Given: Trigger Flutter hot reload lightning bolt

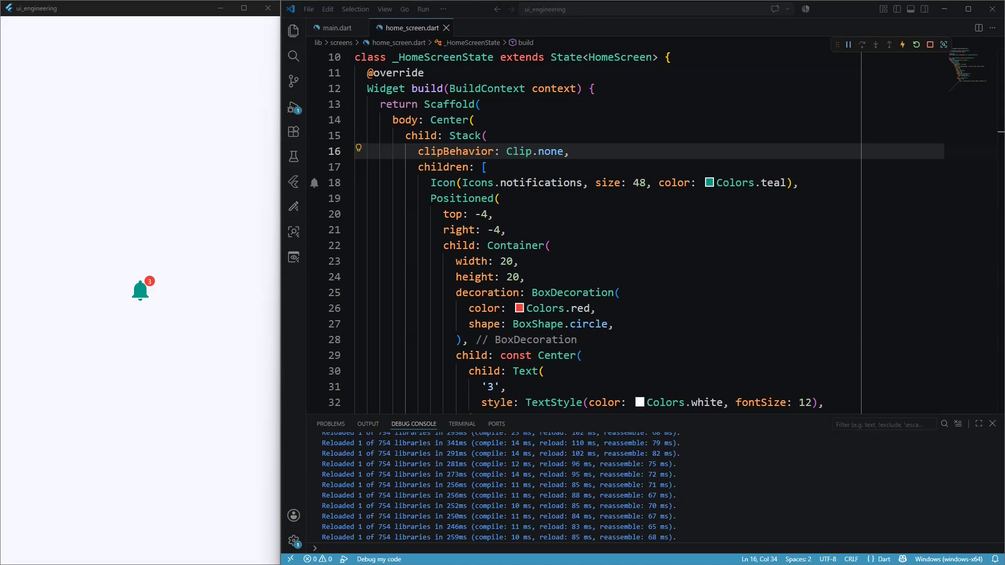Looking at the screenshot, I should (x=902, y=45).
